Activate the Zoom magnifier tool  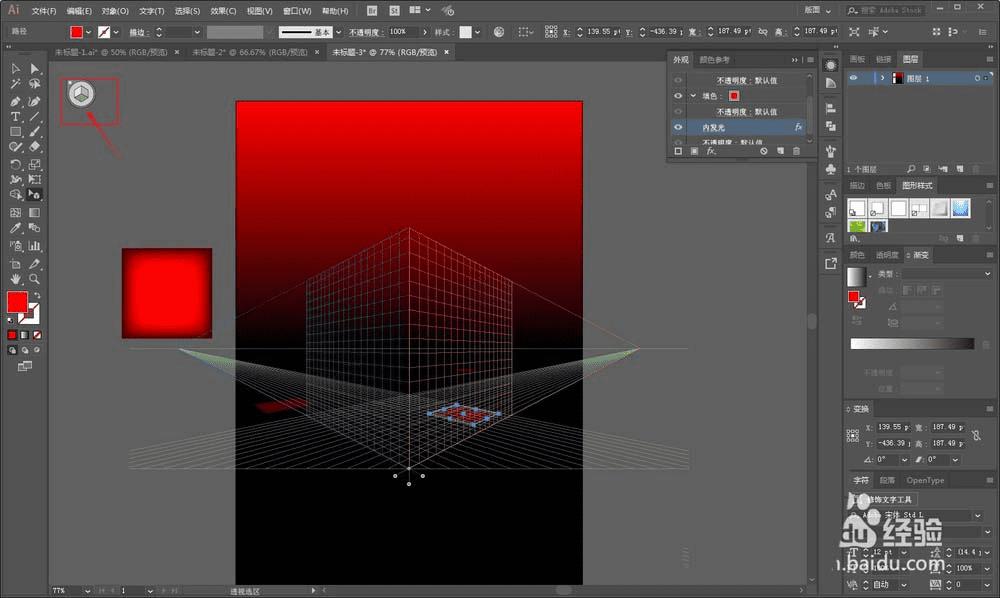[x=35, y=278]
